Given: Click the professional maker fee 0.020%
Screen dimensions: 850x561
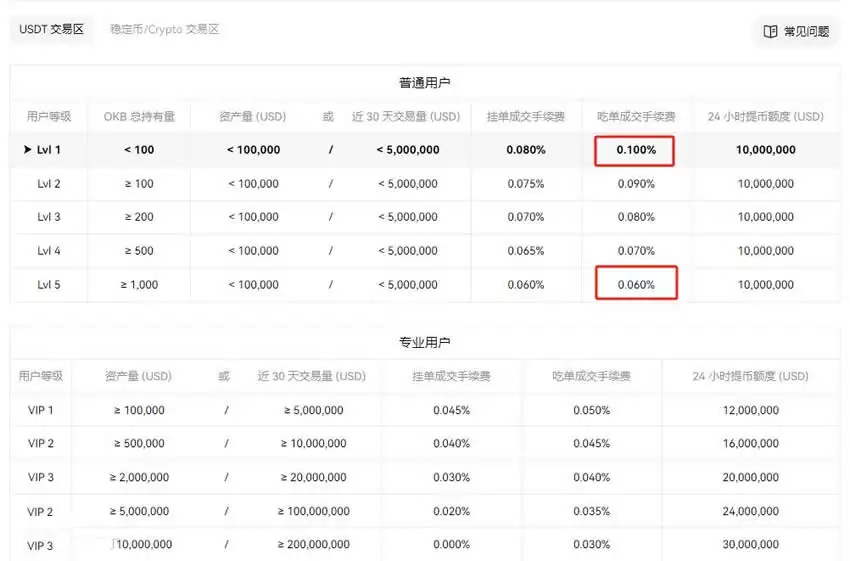Looking at the screenshot, I should click(452, 511).
